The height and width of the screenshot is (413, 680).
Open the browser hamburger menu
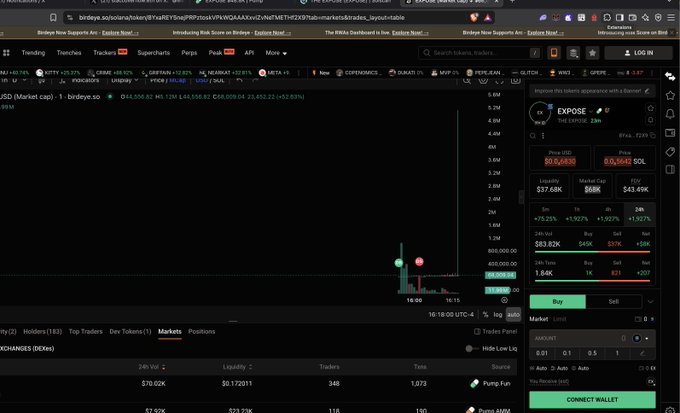pyautogui.click(x=671, y=17)
